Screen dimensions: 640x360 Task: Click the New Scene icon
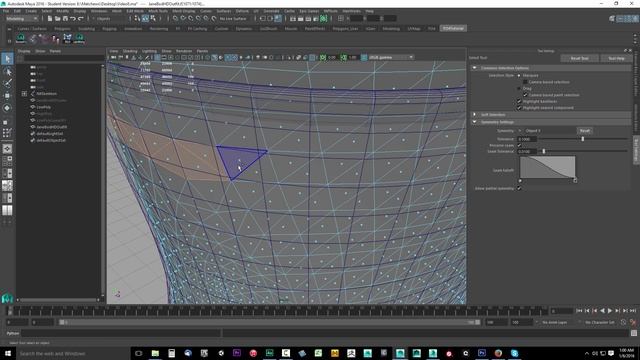click(50, 18)
